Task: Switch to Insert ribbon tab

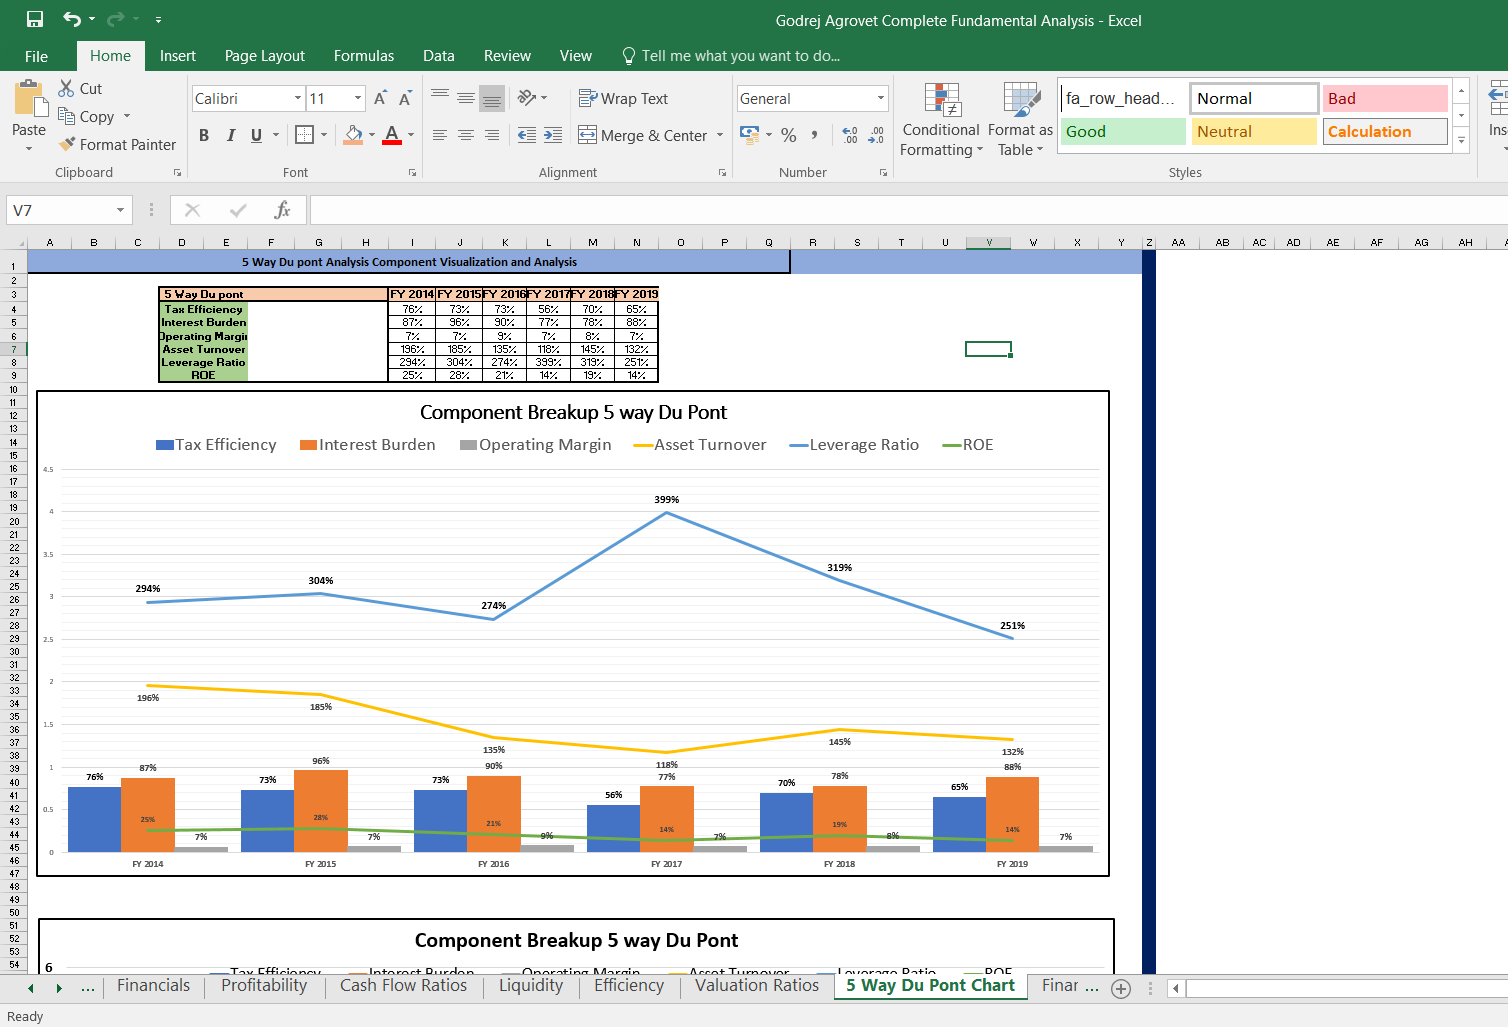Action: [178, 56]
